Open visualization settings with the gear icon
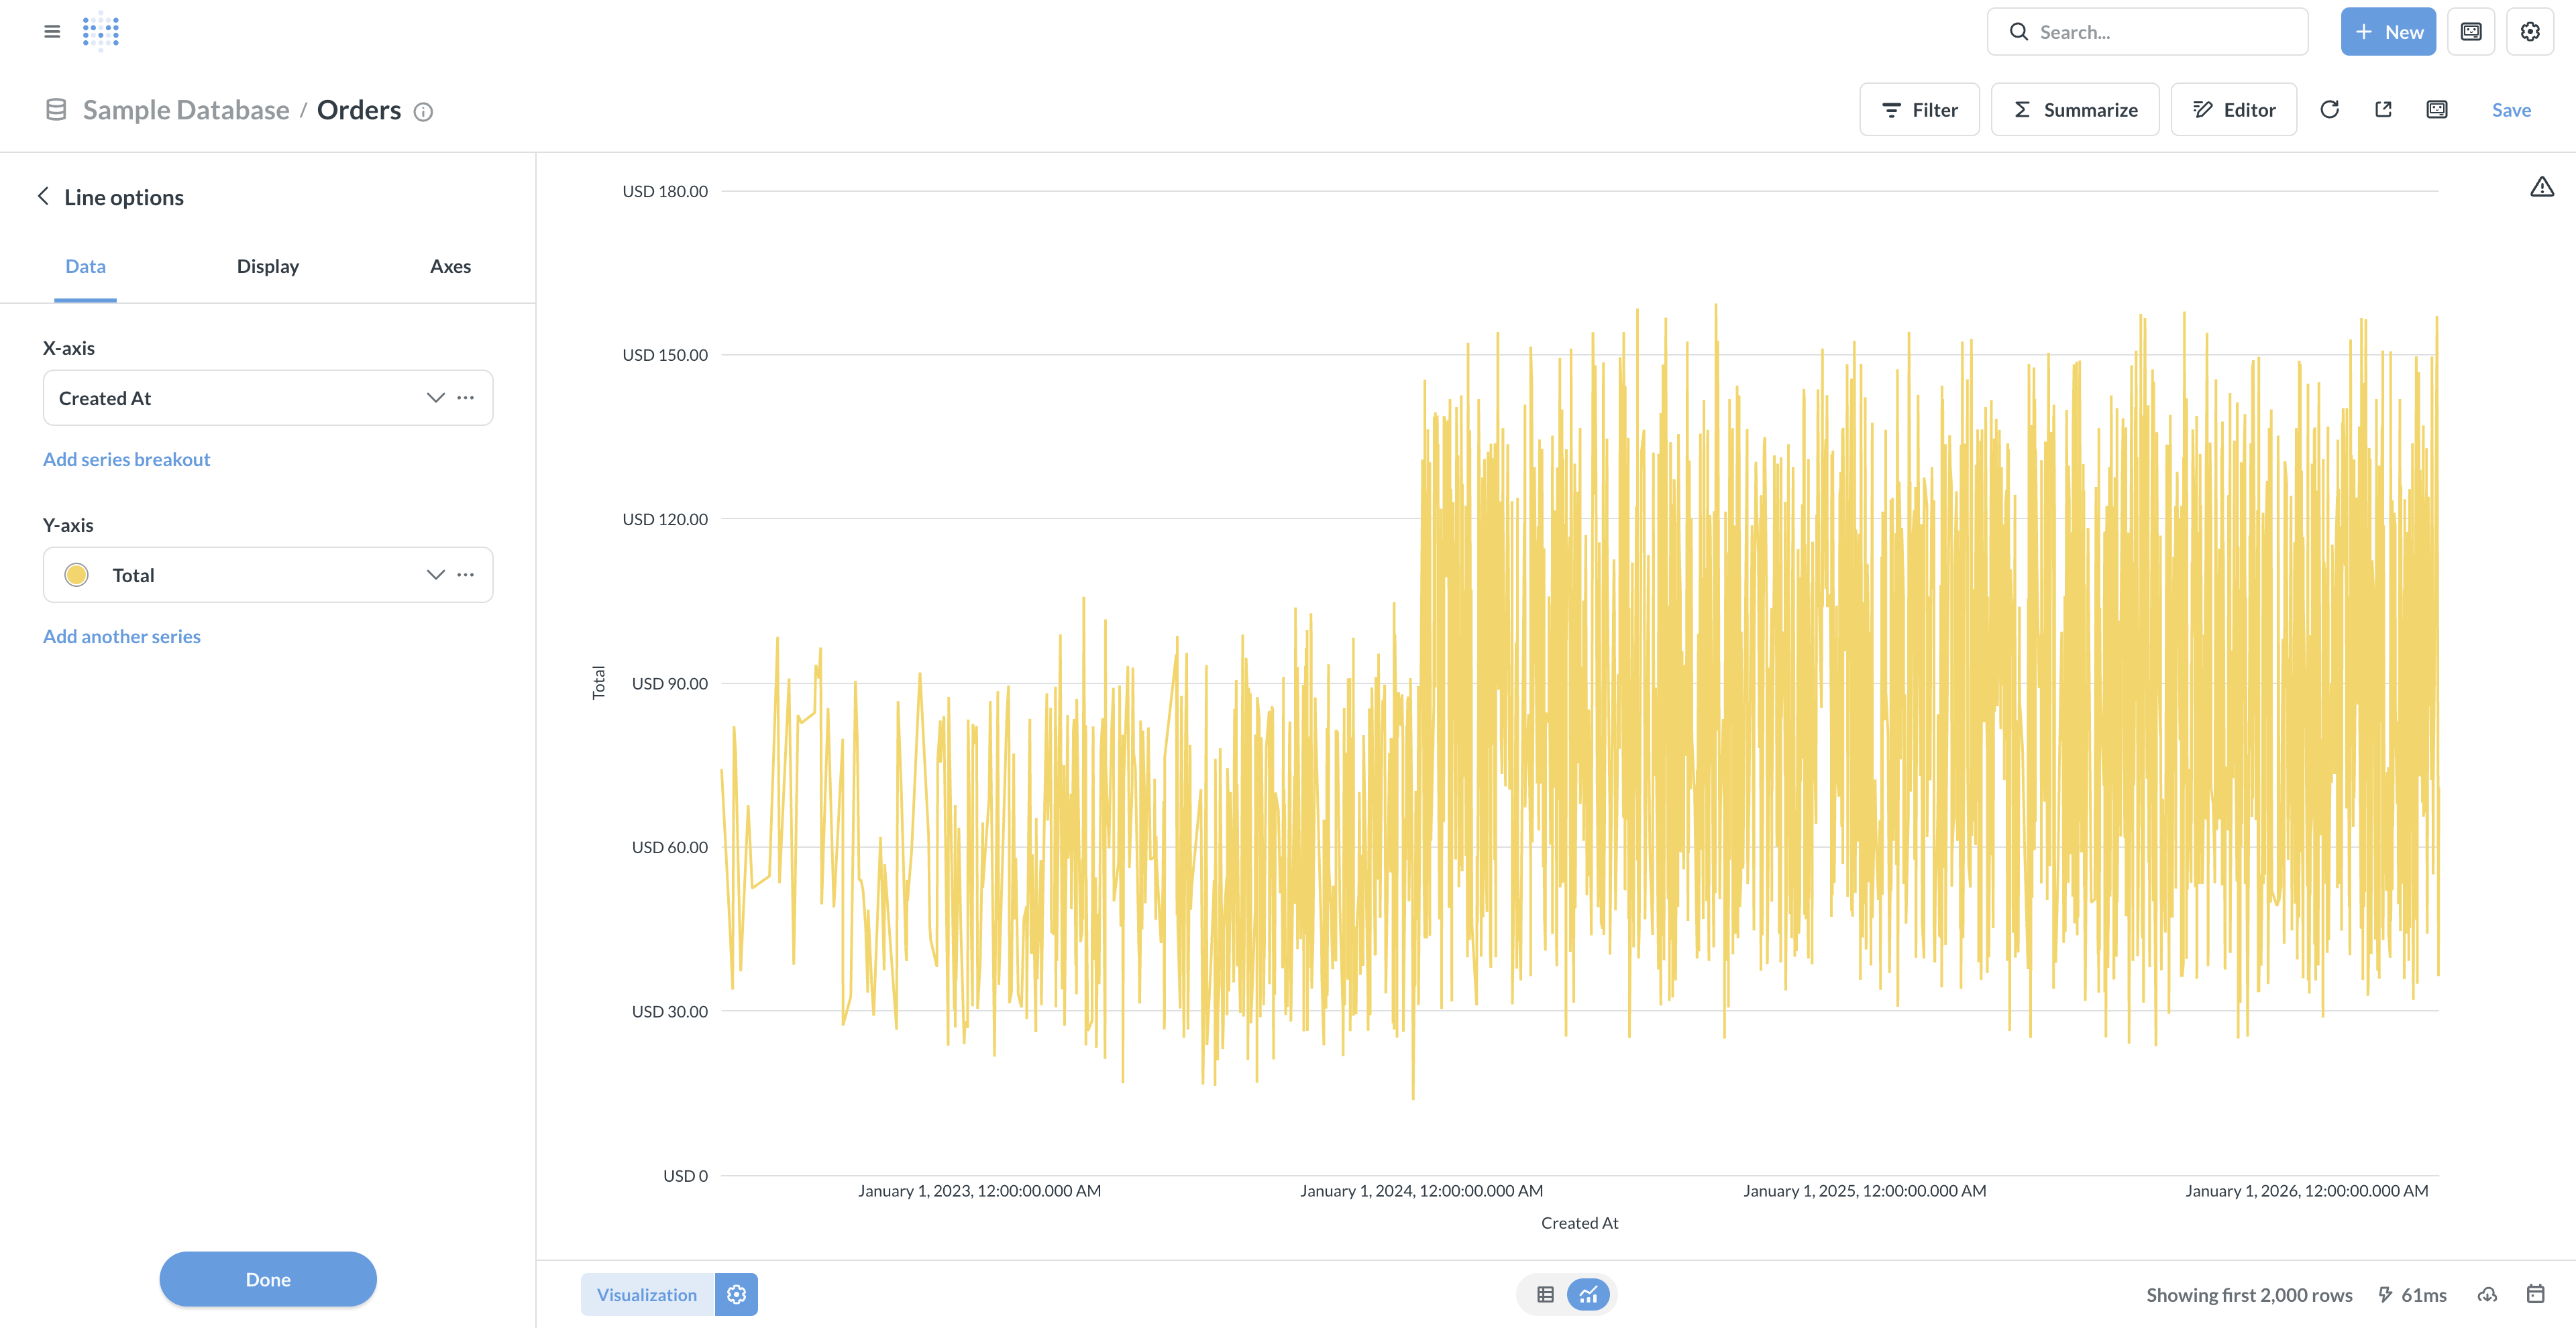The height and width of the screenshot is (1328, 2576). click(737, 1294)
